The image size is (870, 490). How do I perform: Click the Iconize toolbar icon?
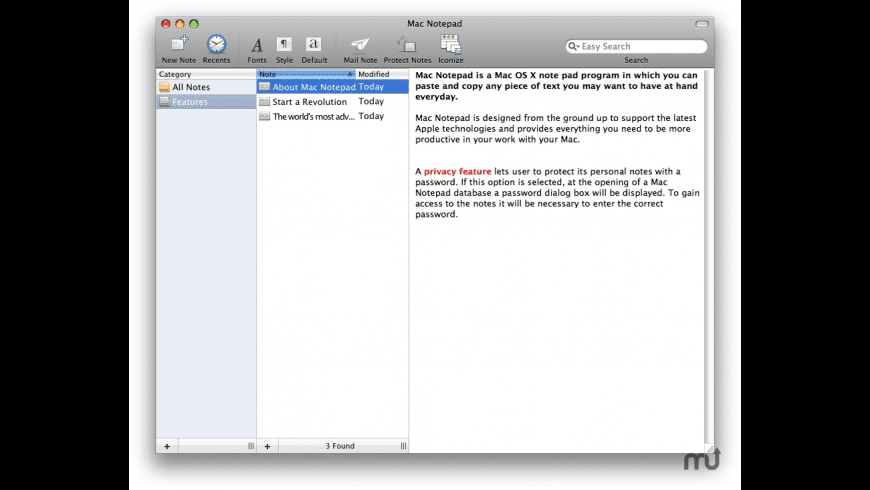point(451,44)
